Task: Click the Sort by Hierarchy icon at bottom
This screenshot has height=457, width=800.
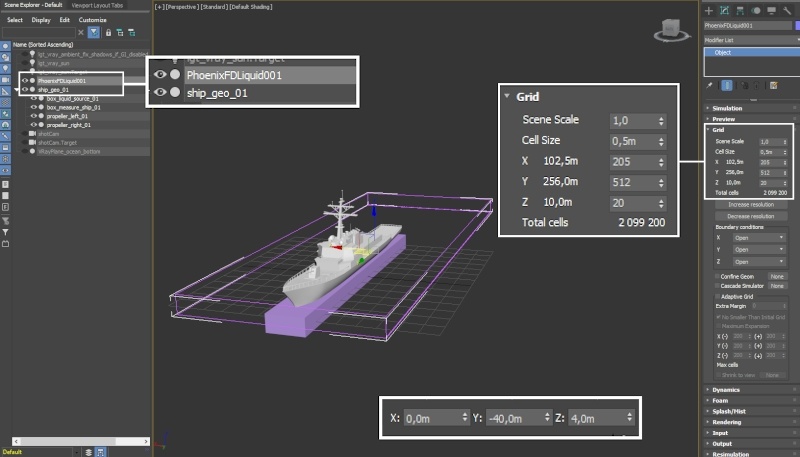Action: (101, 452)
